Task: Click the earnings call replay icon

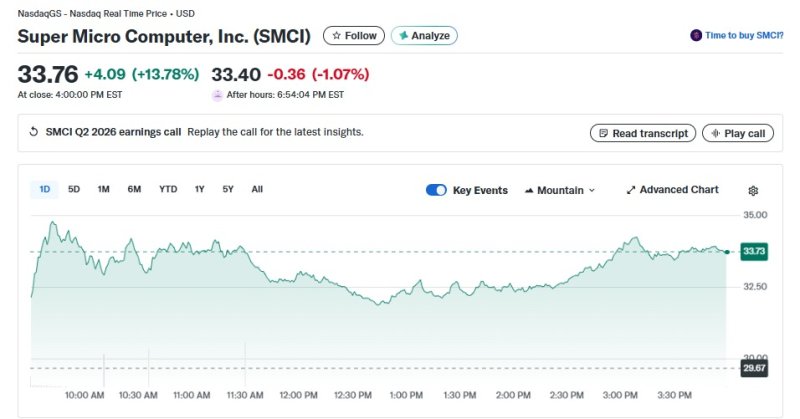Action: click(x=33, y=132)
